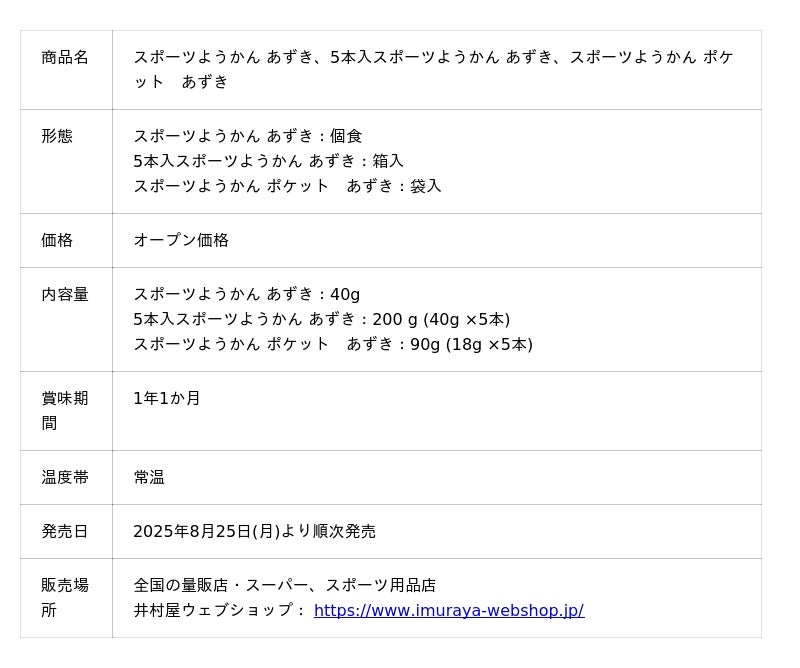Click the 形態 row header
The image size is (800, 668).
coord(57,136)
